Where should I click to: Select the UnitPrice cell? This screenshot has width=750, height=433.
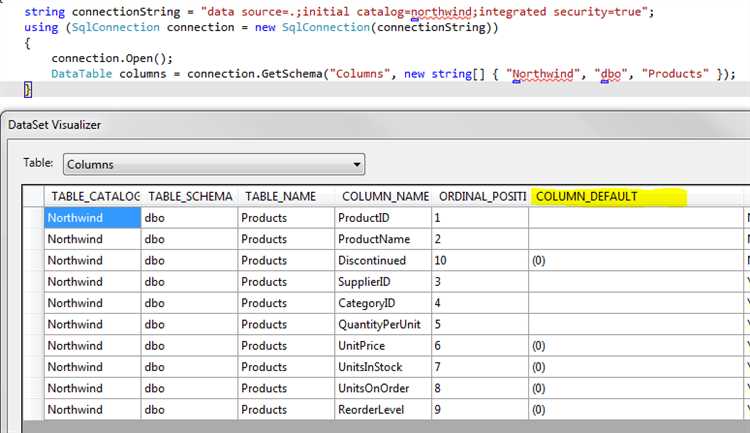(383, 345)
